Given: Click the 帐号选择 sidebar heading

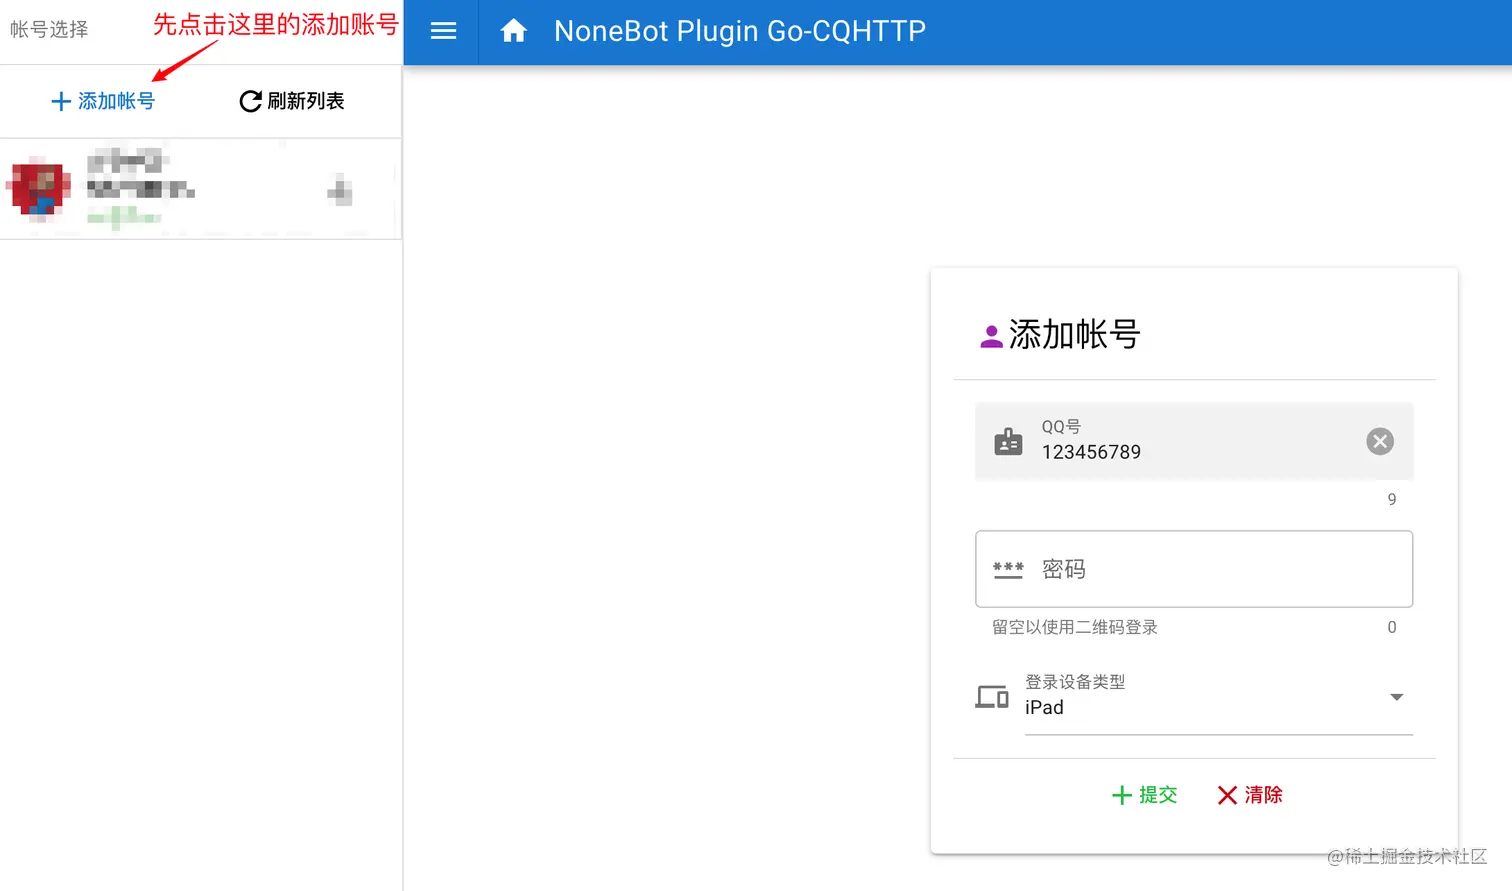Looking at the screenshot, I should click(x=49, y=29).
